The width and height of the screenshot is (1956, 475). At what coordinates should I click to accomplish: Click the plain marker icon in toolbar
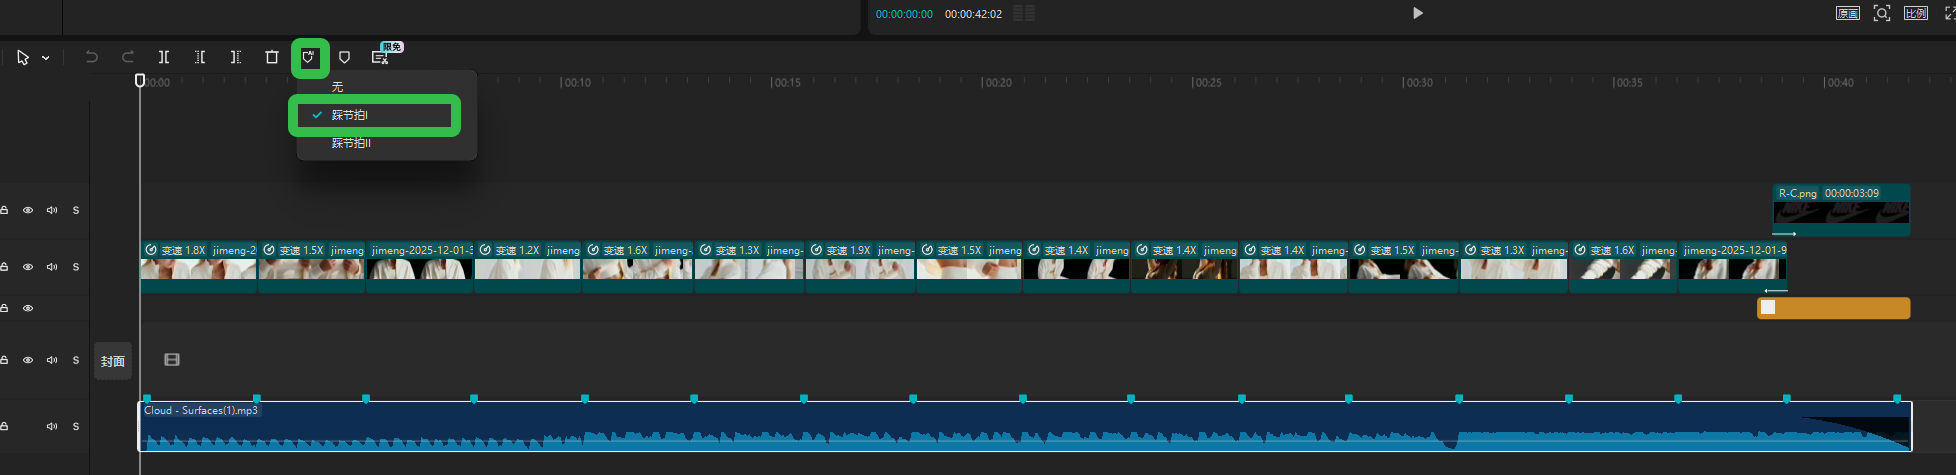click(344, 57)
